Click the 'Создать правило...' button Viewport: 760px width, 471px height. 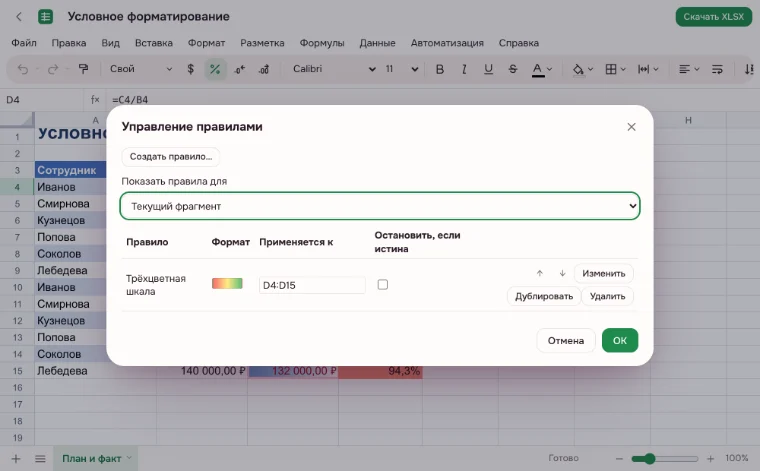coord(171,157)
